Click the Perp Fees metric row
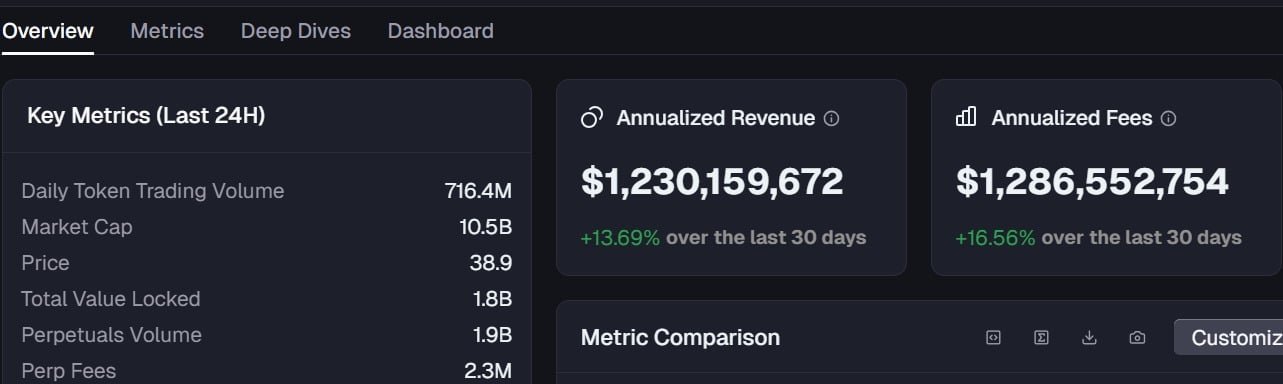This screenshot has width=1283, height=384. pyautogui.click(x=267, y=371)
